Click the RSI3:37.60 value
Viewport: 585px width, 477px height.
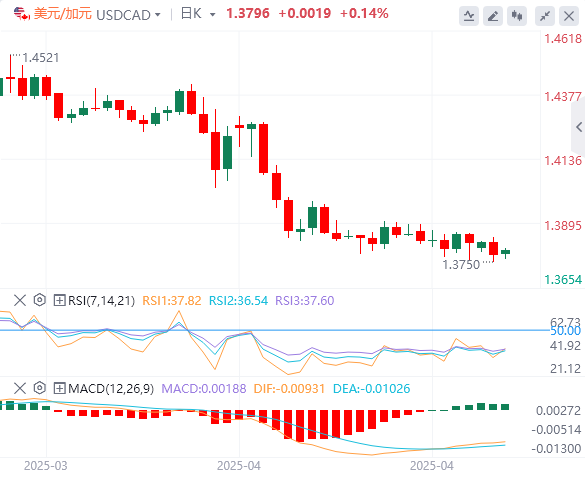click(304, 301)
